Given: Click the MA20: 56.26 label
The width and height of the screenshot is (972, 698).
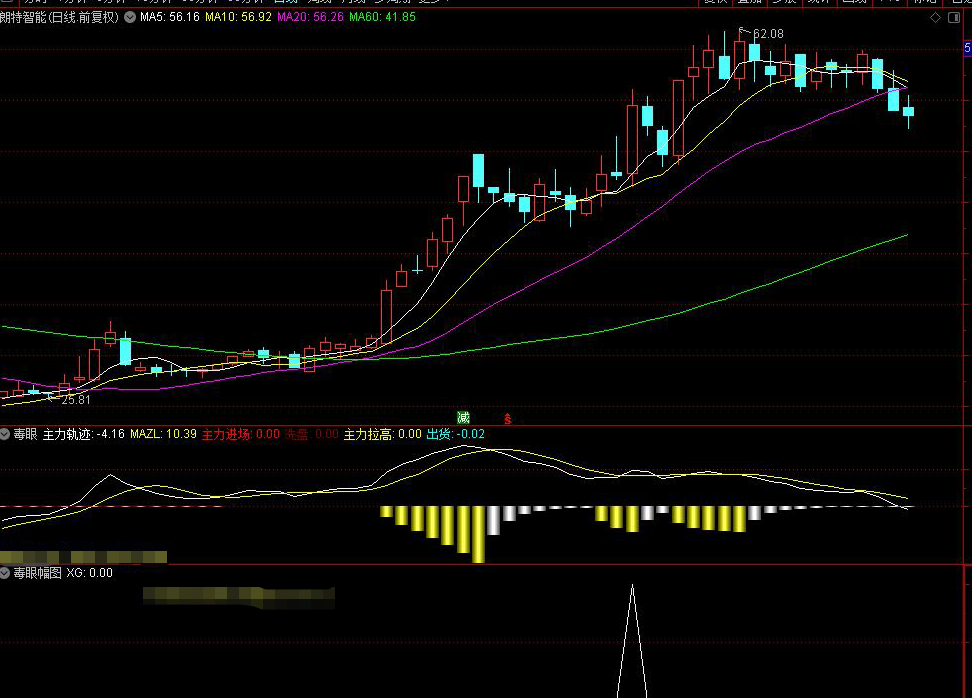Looking at the screenshot, I should coord(310,17).
